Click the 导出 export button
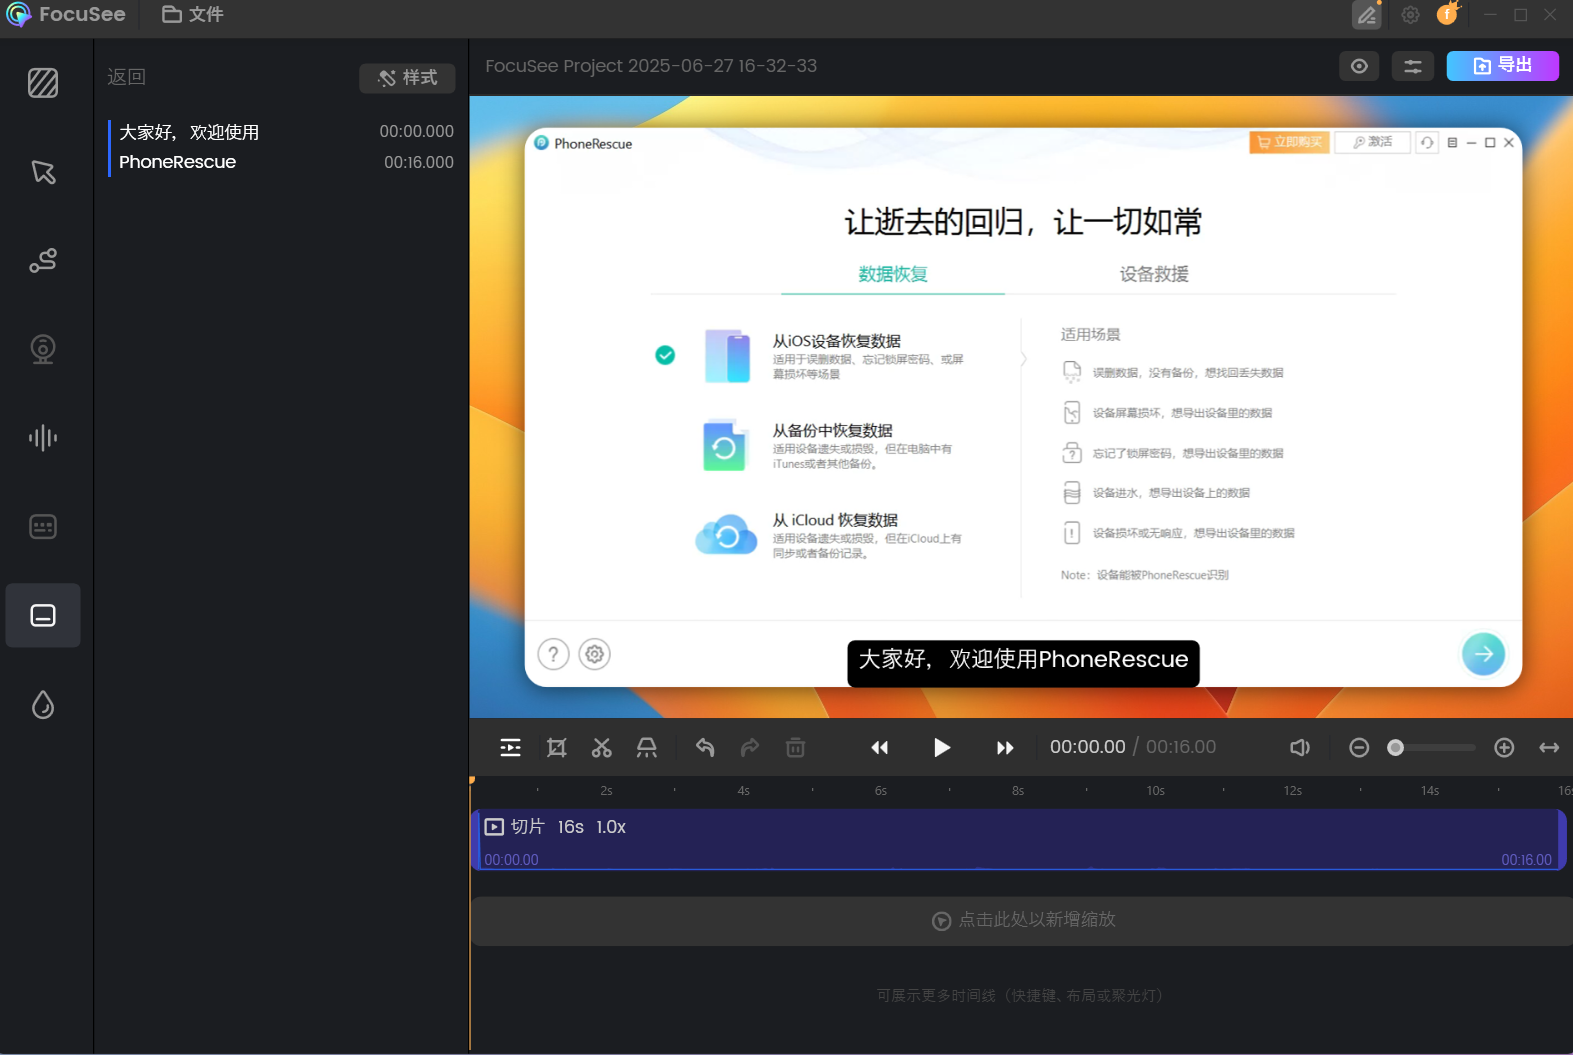Viewport: 1573px width, 1055px height. 1502,66
